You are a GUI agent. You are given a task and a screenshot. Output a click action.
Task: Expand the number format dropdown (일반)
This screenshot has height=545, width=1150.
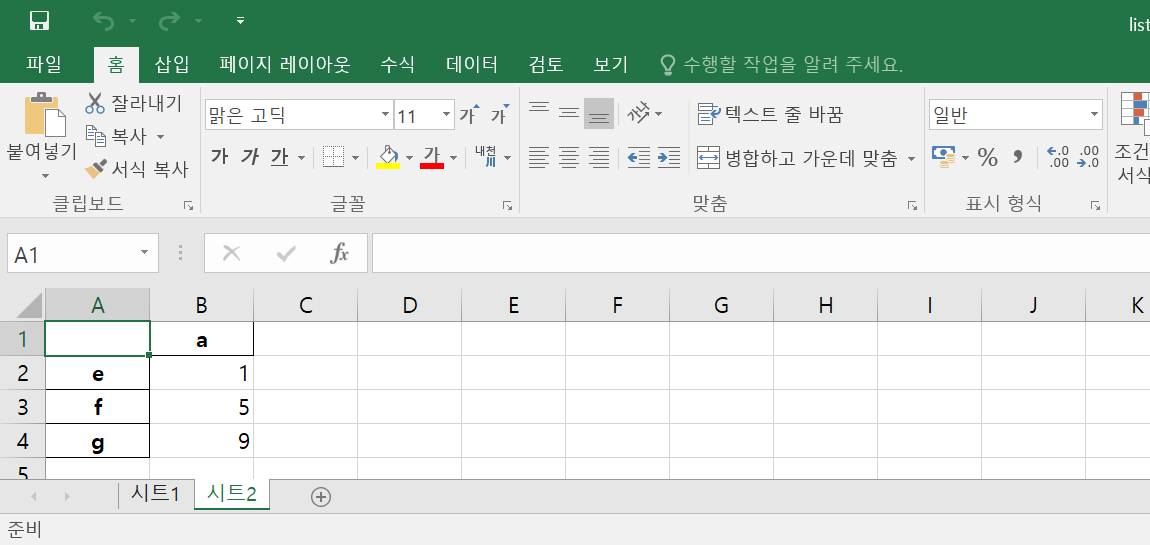coord(1092,115)
